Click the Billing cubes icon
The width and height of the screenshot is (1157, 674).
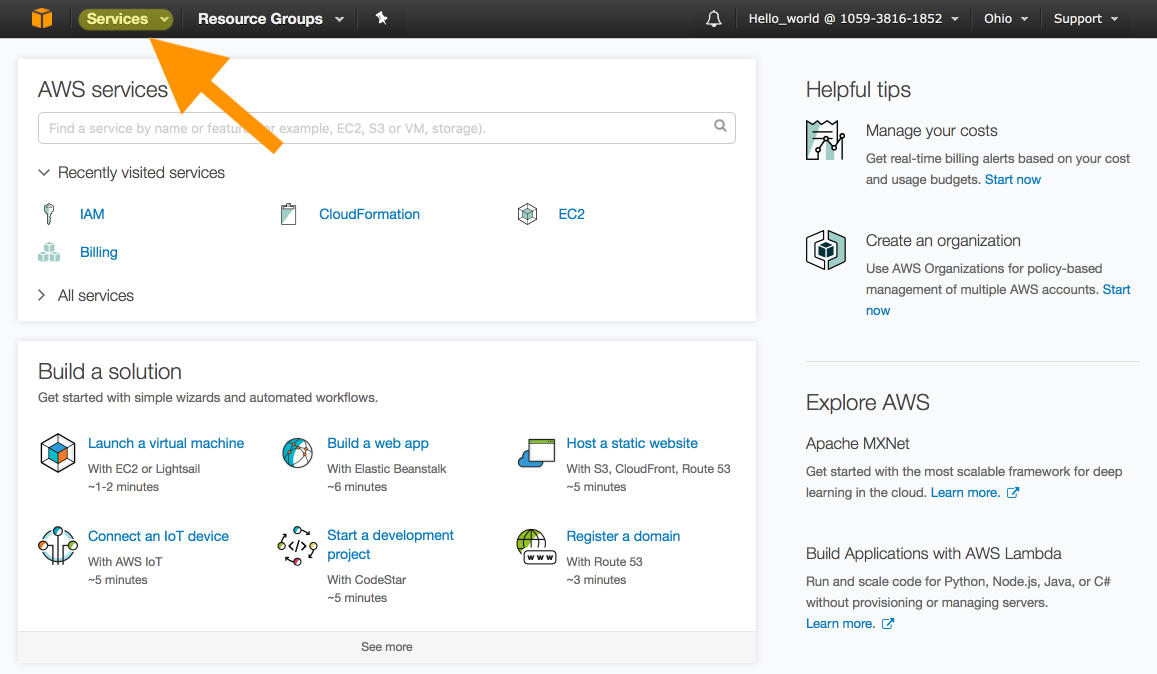coord(49,252)
